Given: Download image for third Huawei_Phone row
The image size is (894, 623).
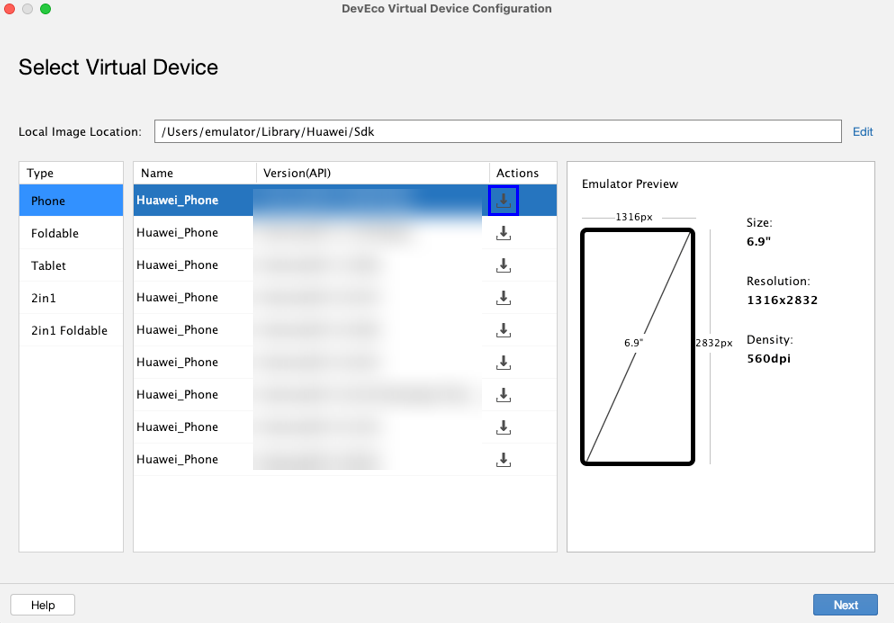Looking at the screenshot, I should tap(503, 266).
